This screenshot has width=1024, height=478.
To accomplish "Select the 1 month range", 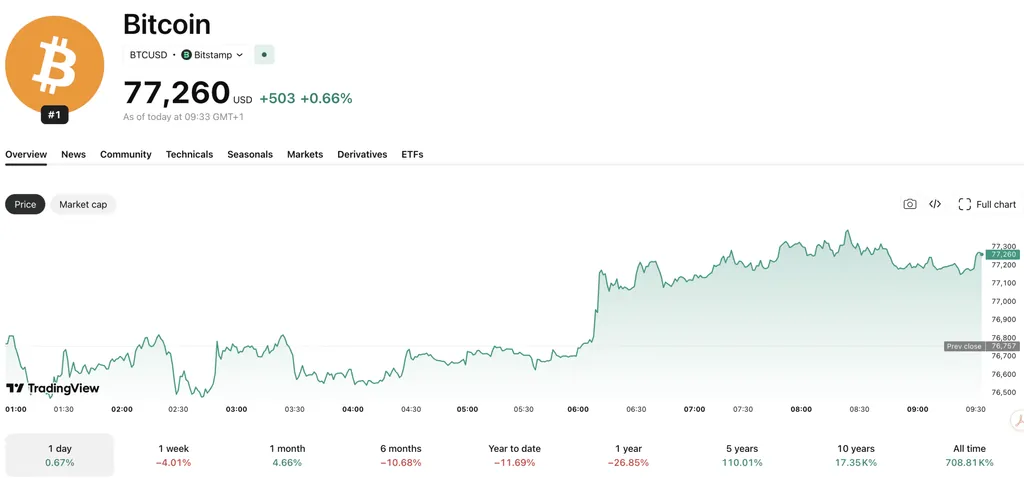I will (x=287, y=455).
